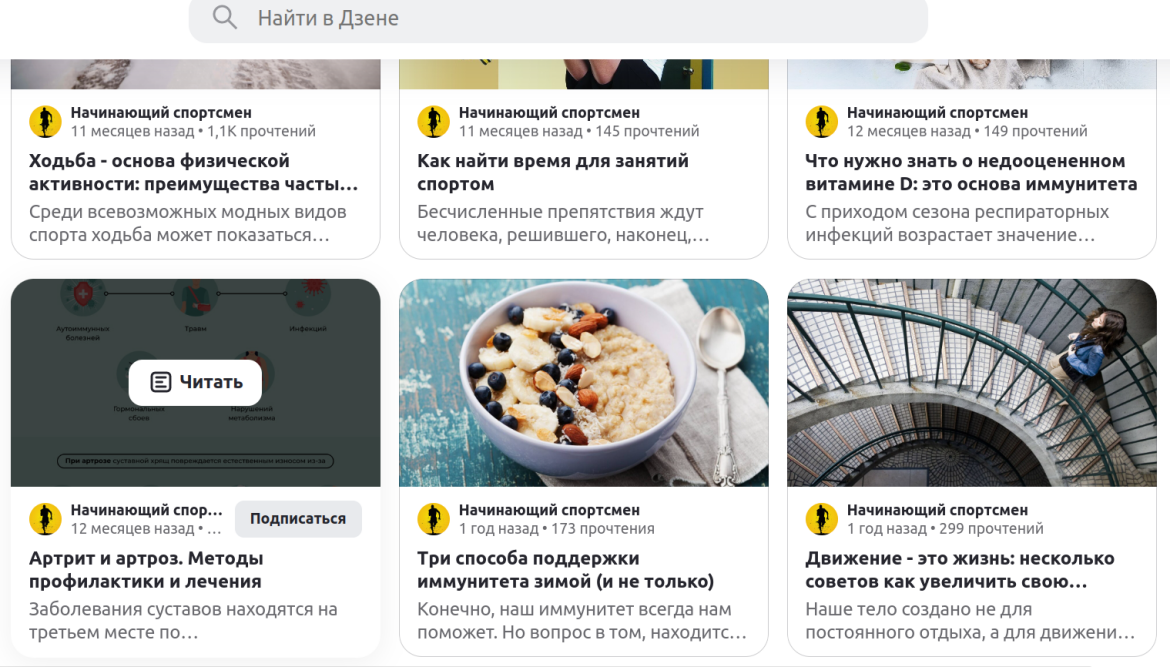This screenshot has width=1170, height=667.
Task: Click channel avatar on immunity support article
Action: click(433, 519)
